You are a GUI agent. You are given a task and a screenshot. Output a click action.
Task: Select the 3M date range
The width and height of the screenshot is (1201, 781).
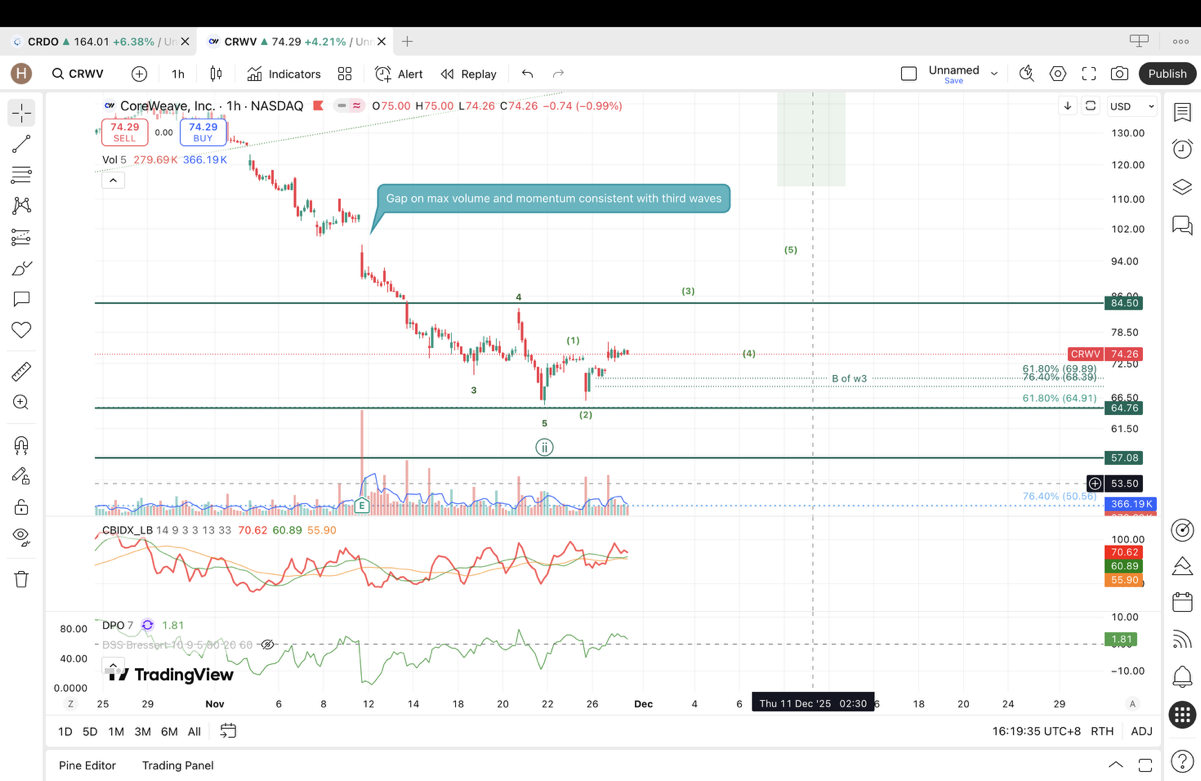[x=143, y=731]
